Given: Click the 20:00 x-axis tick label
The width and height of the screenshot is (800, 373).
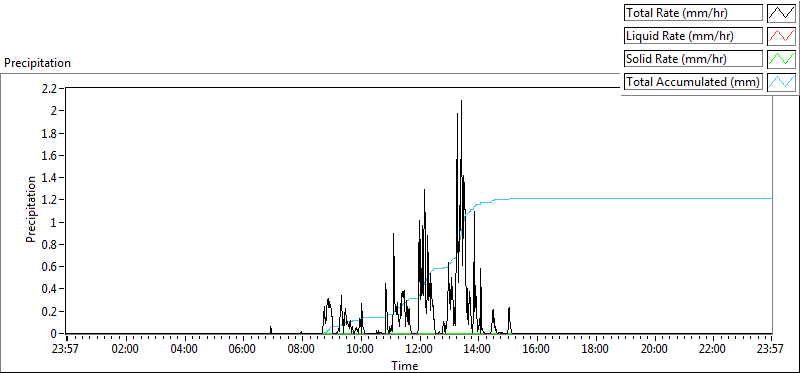Looking at the screenshot, I should tap(655, 350).
